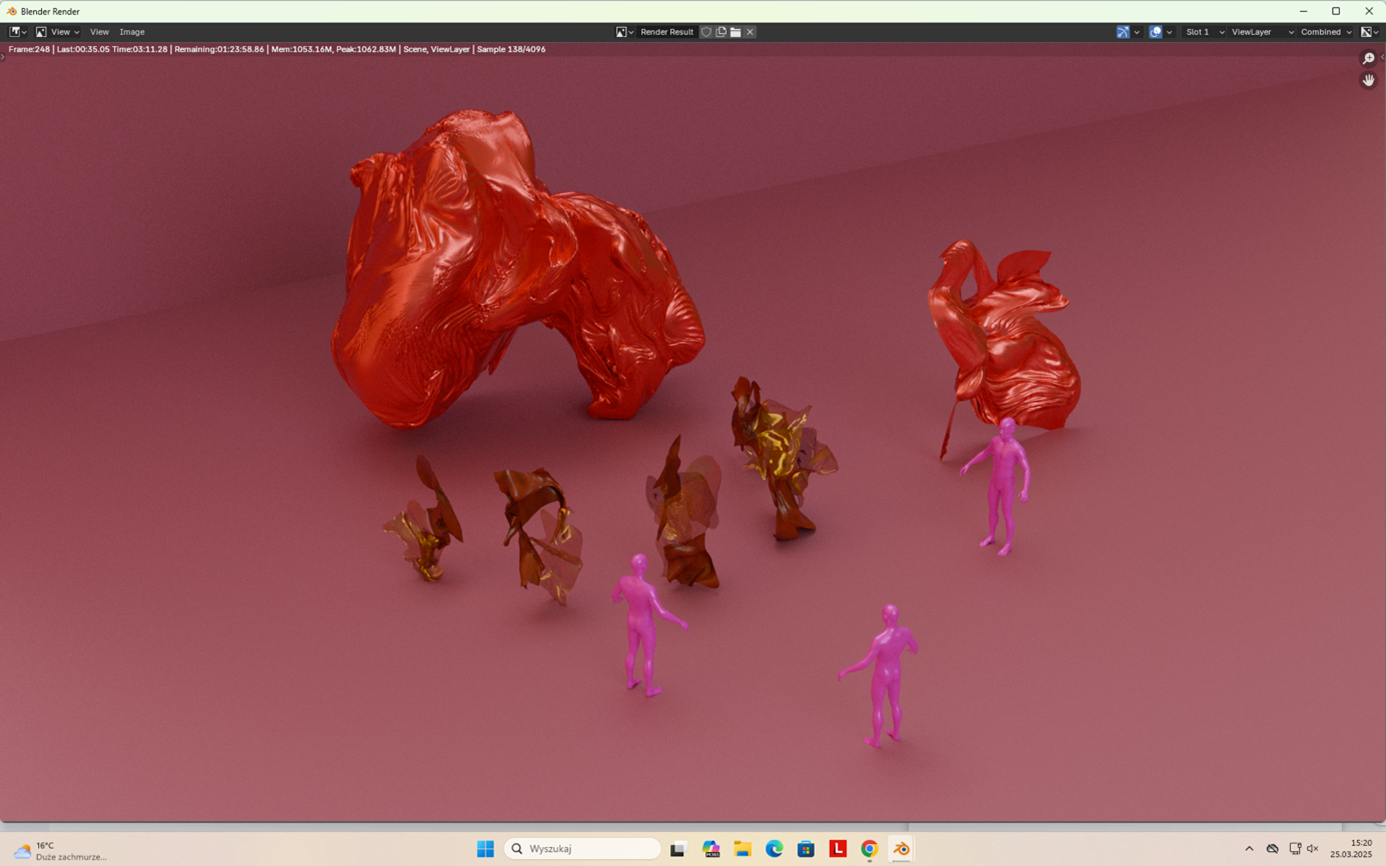This screenshot has width=1386, height=866.
Task: Open the image browse dropdown icon
Action: 624,32
